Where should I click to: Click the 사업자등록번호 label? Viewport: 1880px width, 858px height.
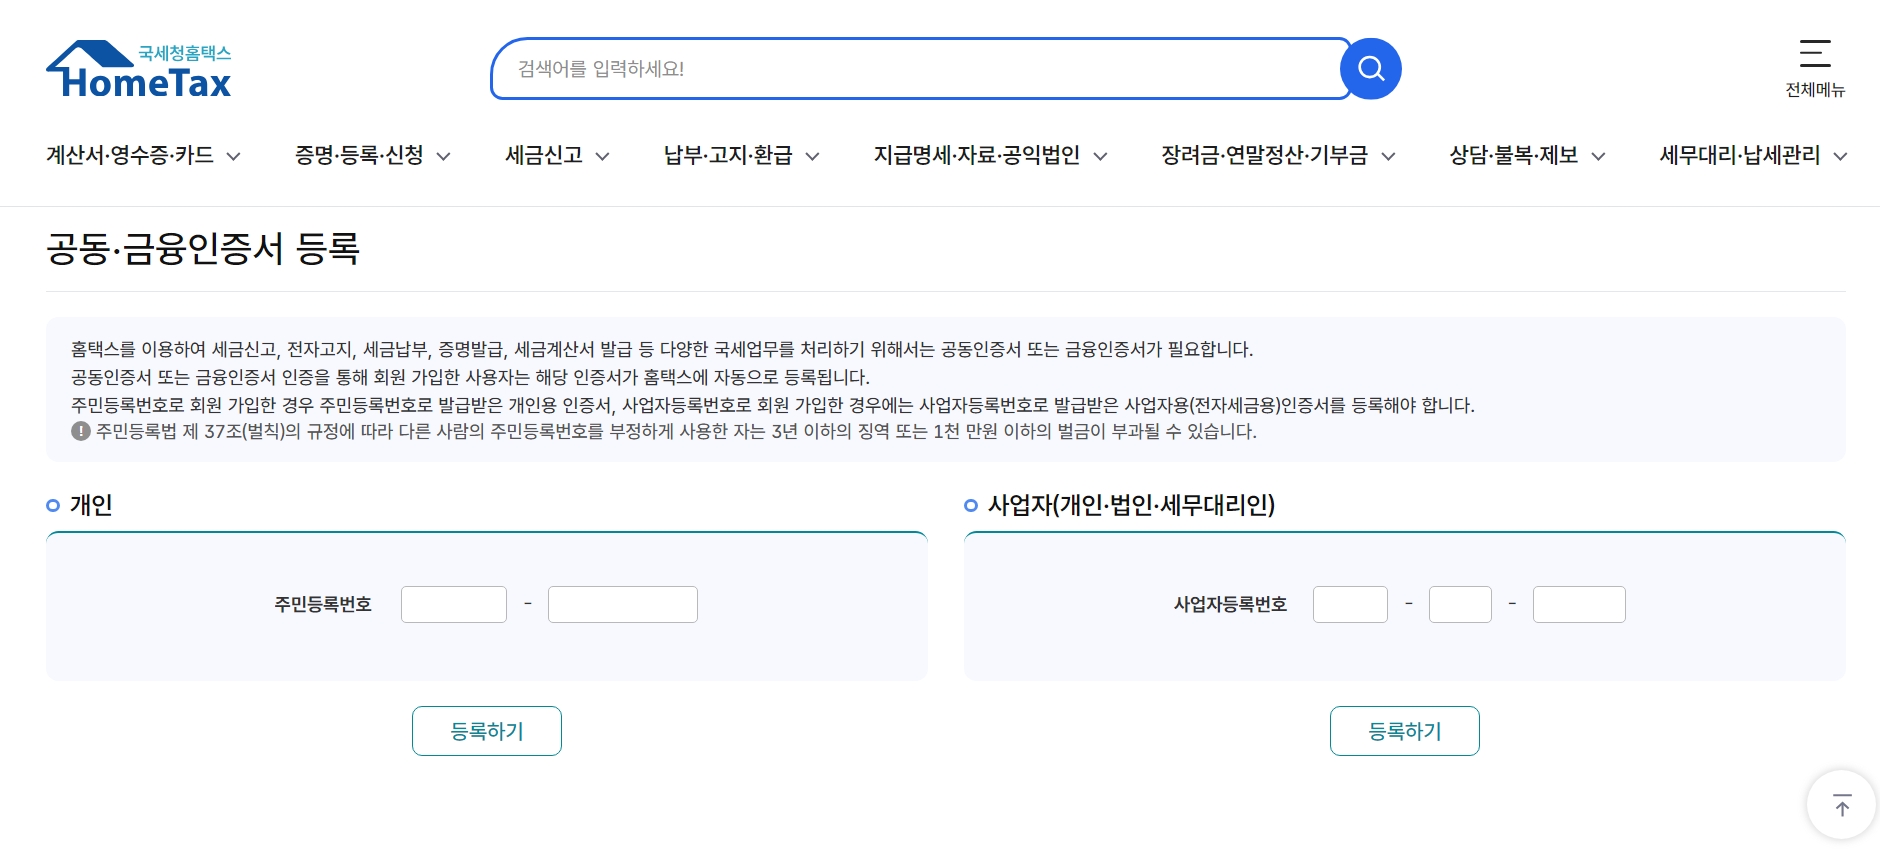point(1230,604)
